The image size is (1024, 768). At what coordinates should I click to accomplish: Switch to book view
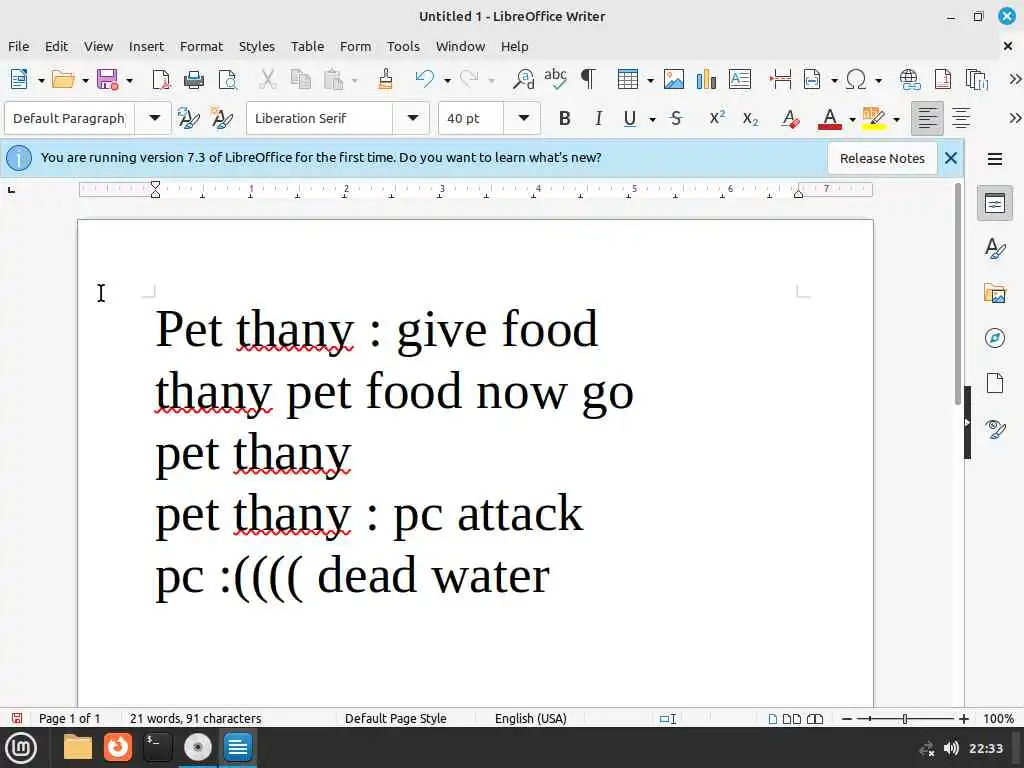coord(815,719)
